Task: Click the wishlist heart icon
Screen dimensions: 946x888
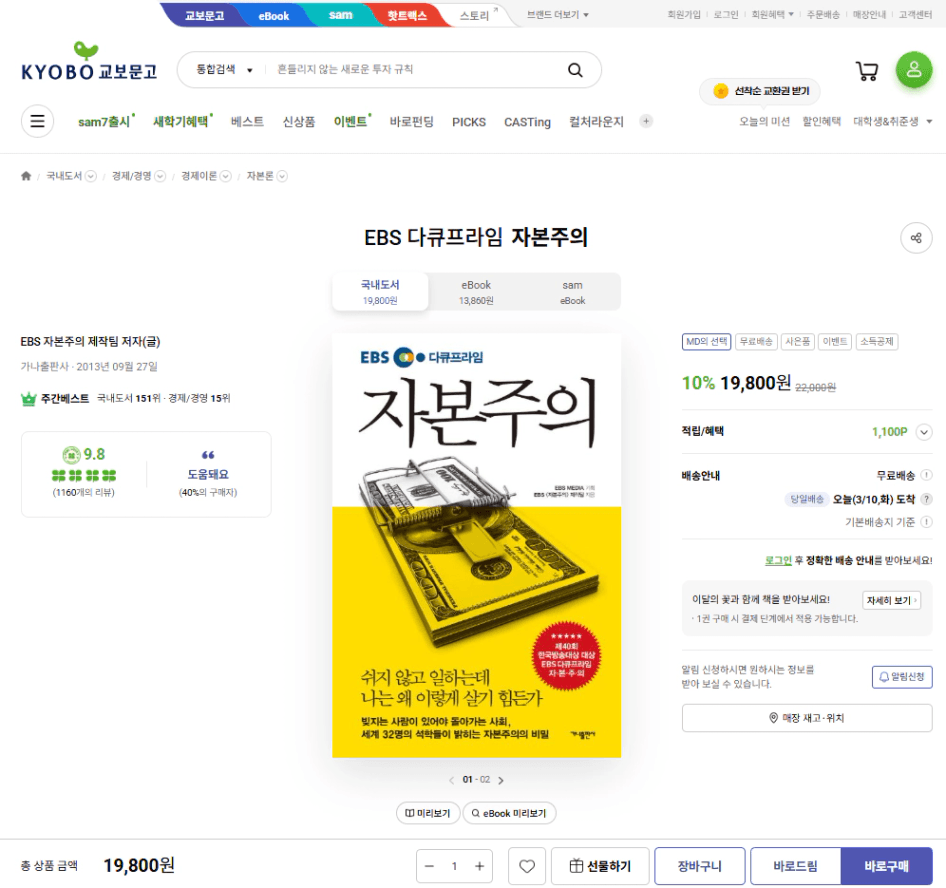Action: [x=527, y=866]
